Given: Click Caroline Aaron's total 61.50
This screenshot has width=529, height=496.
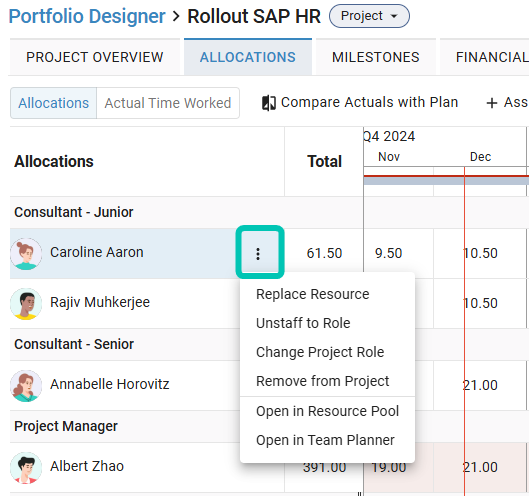Looking at the screenshot, I should pyautogui.click(x=324, y=253).
